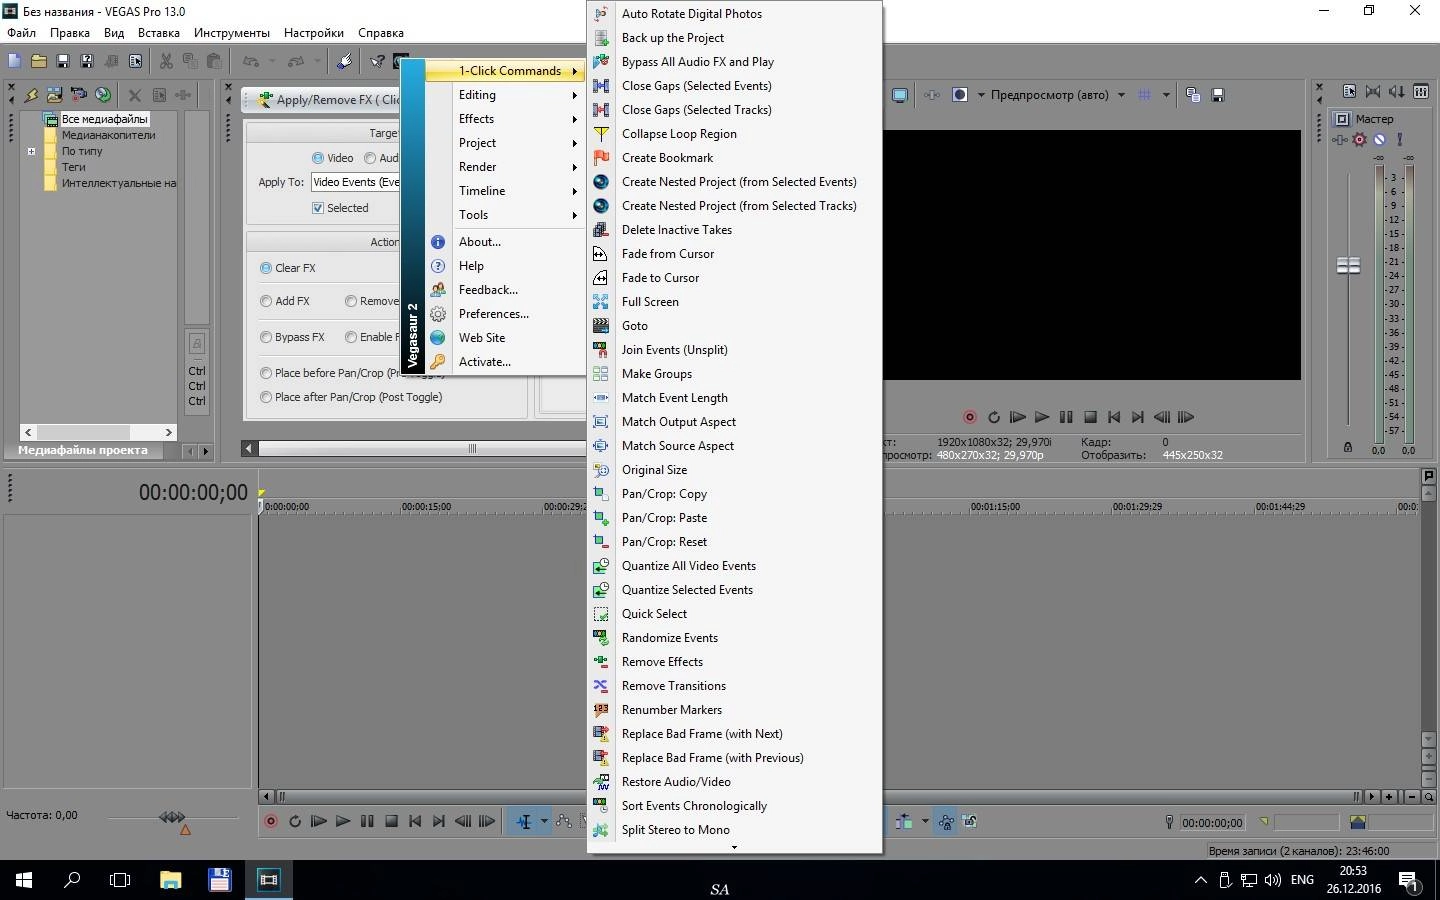Expand the Tools submenu

[505, 215]
